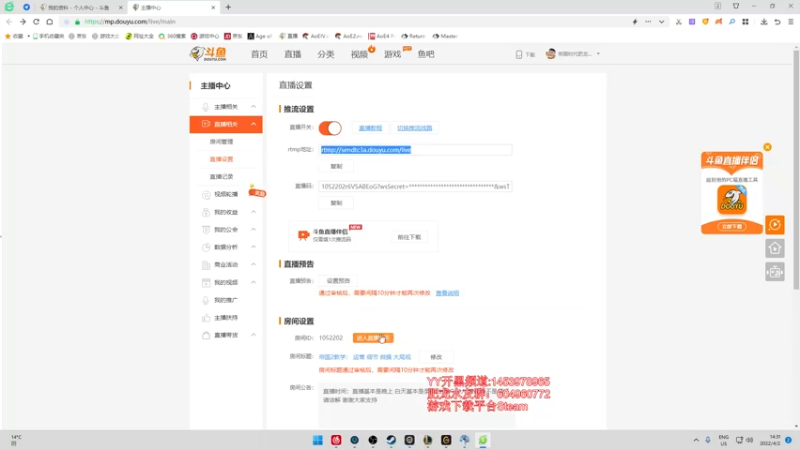
Task: Click the orange enter room button
Action: [x=373, y=338]
